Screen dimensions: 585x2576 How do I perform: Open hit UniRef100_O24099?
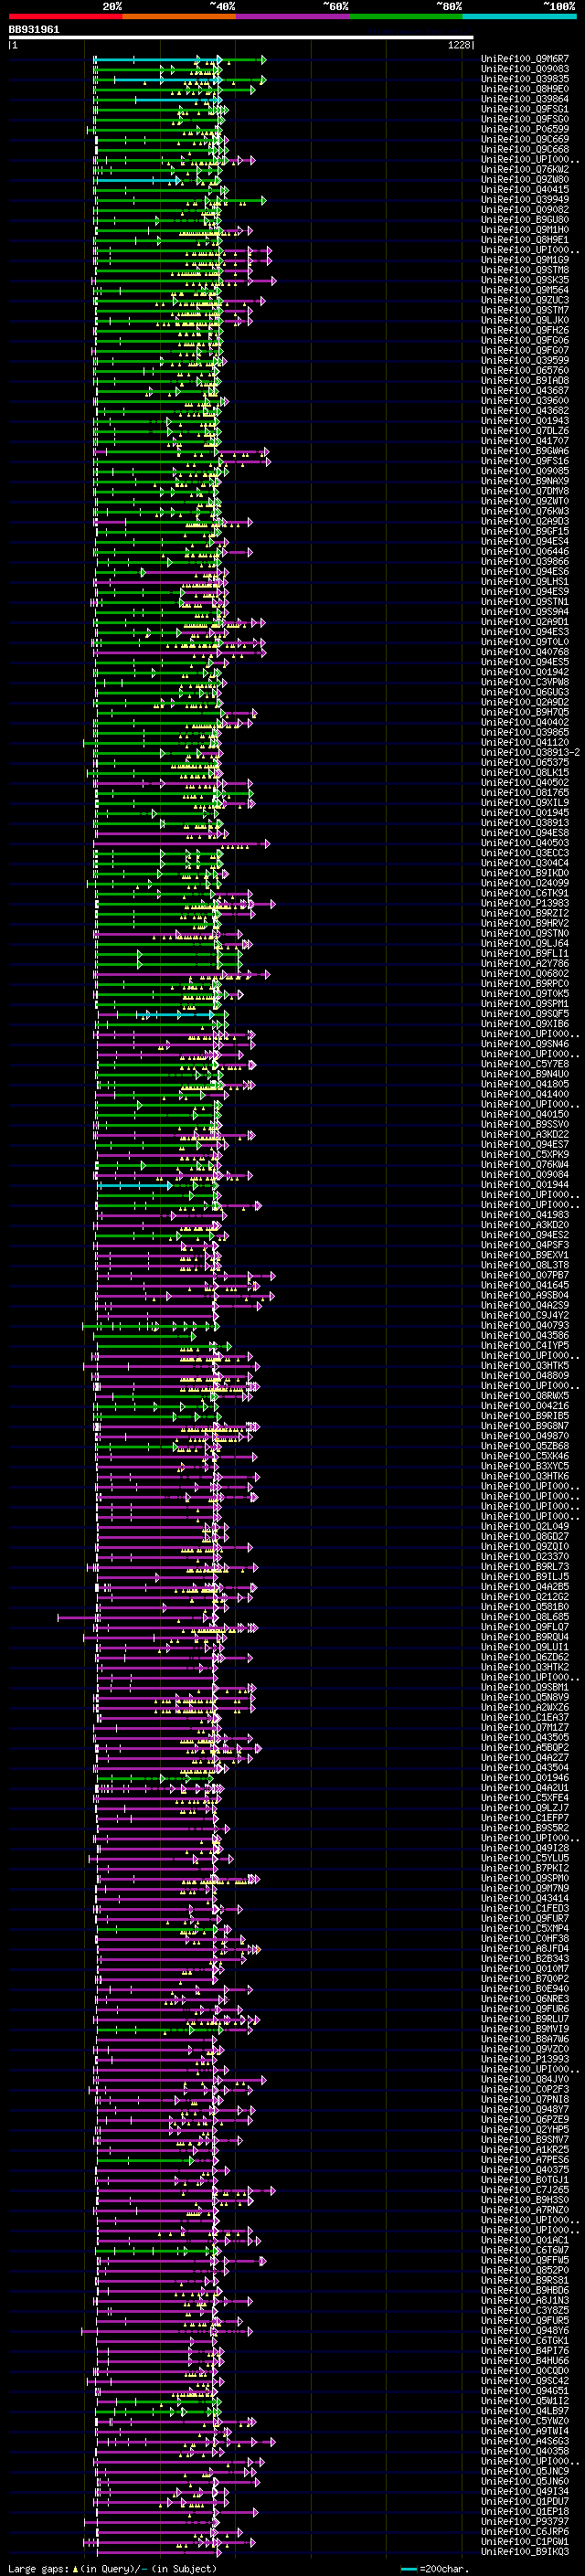pyautogui.click(x=525, y=883)
